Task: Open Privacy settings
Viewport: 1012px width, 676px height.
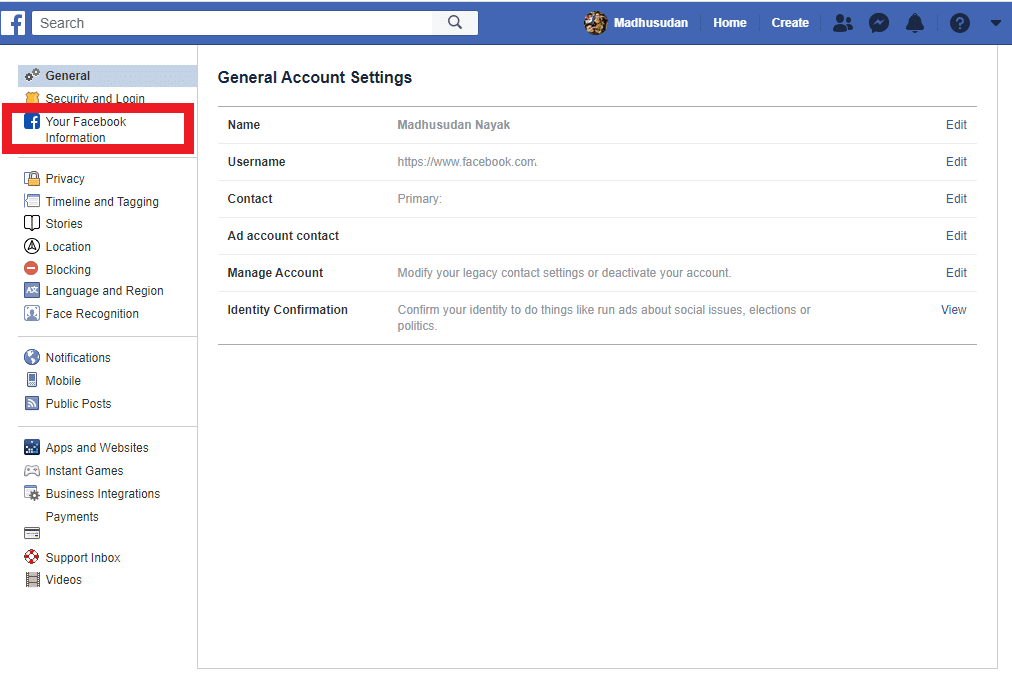Action: click(65, 178)
